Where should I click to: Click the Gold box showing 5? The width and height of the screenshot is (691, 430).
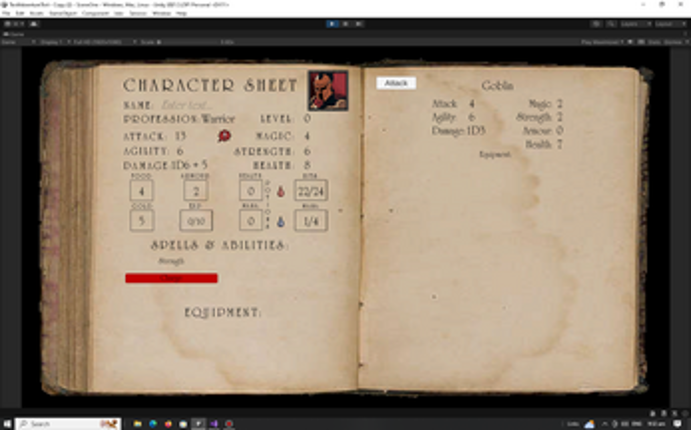[x=141, y=220]
